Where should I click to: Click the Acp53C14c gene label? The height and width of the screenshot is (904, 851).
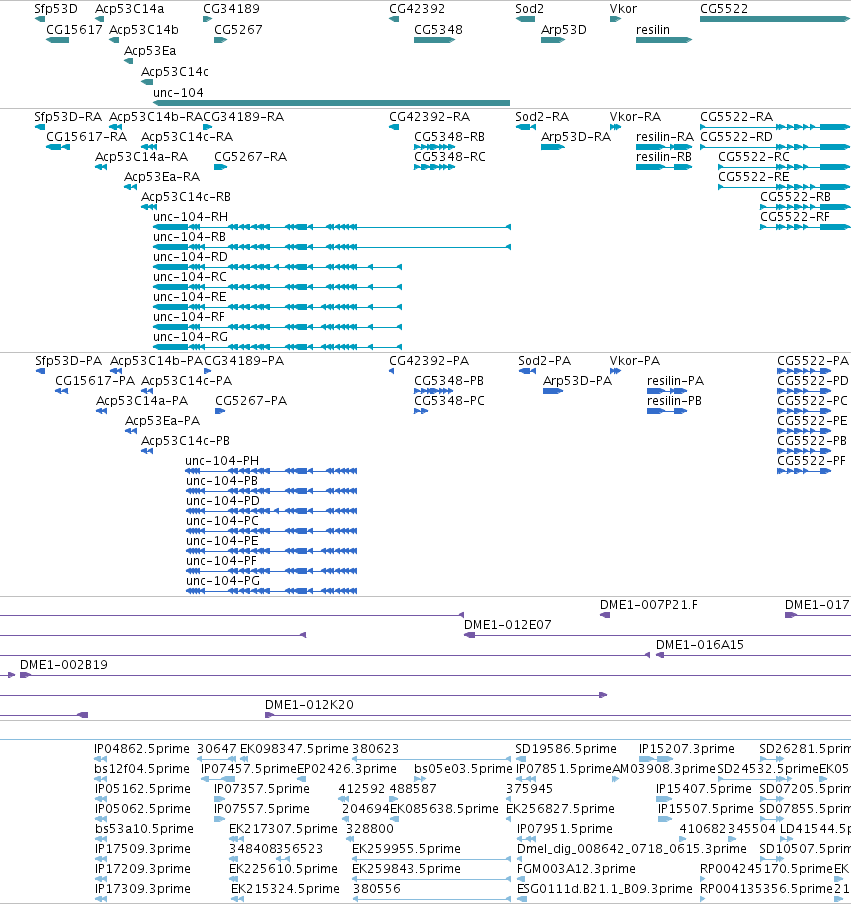coord(175,71)
